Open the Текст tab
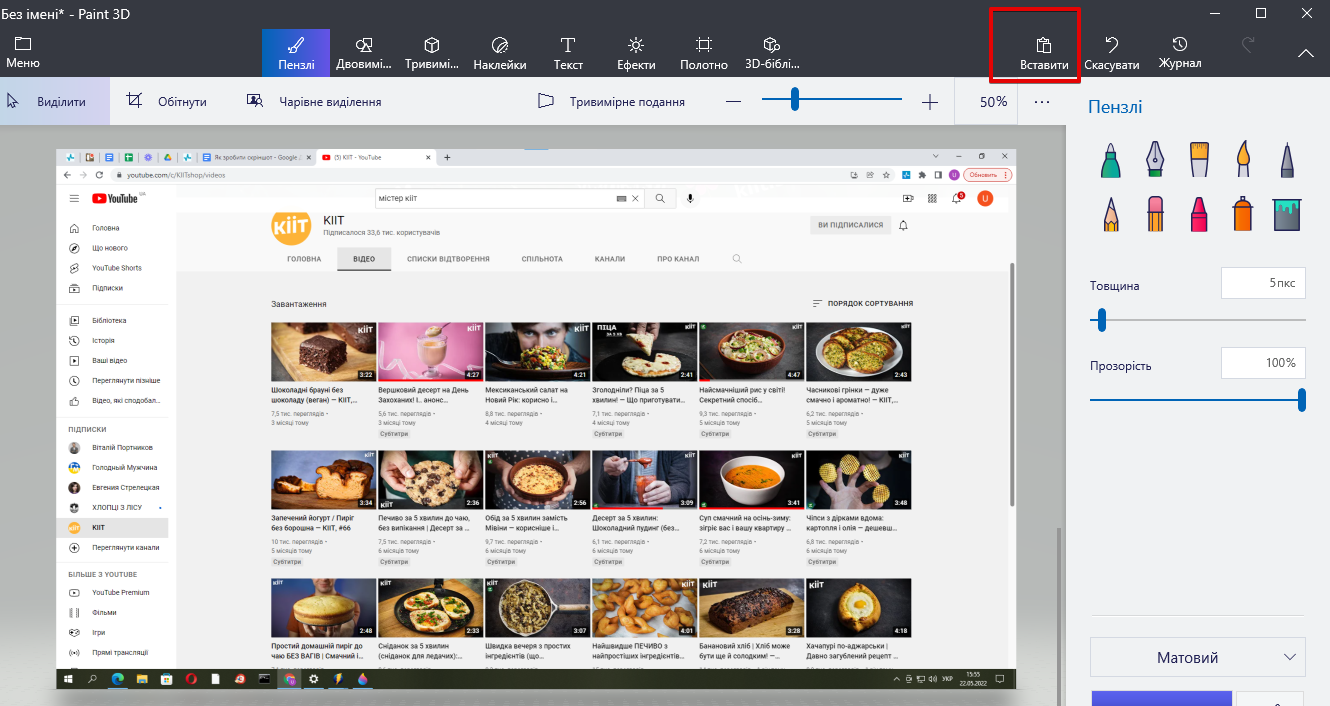The height and width of the screenshot is (706, 1330). 568,52
